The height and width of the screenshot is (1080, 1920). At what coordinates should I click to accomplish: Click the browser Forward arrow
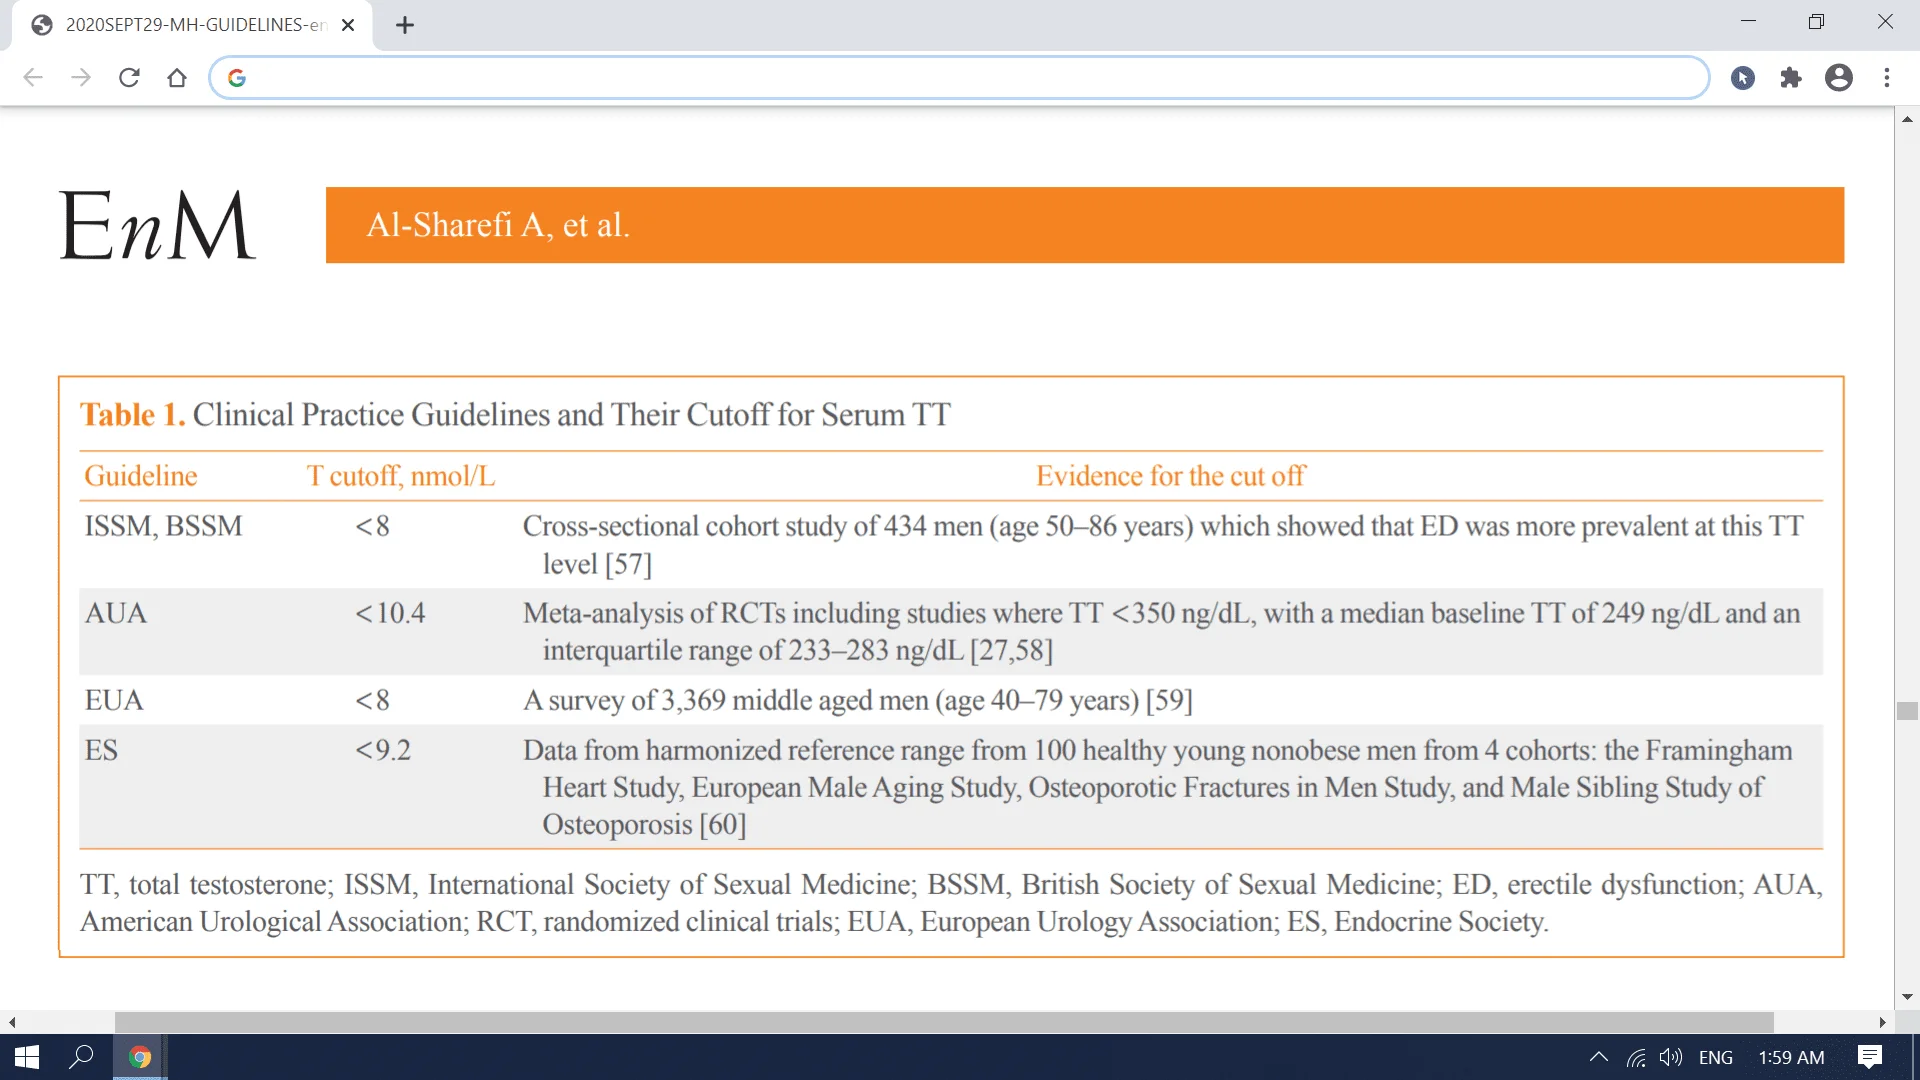click(81, 78)
